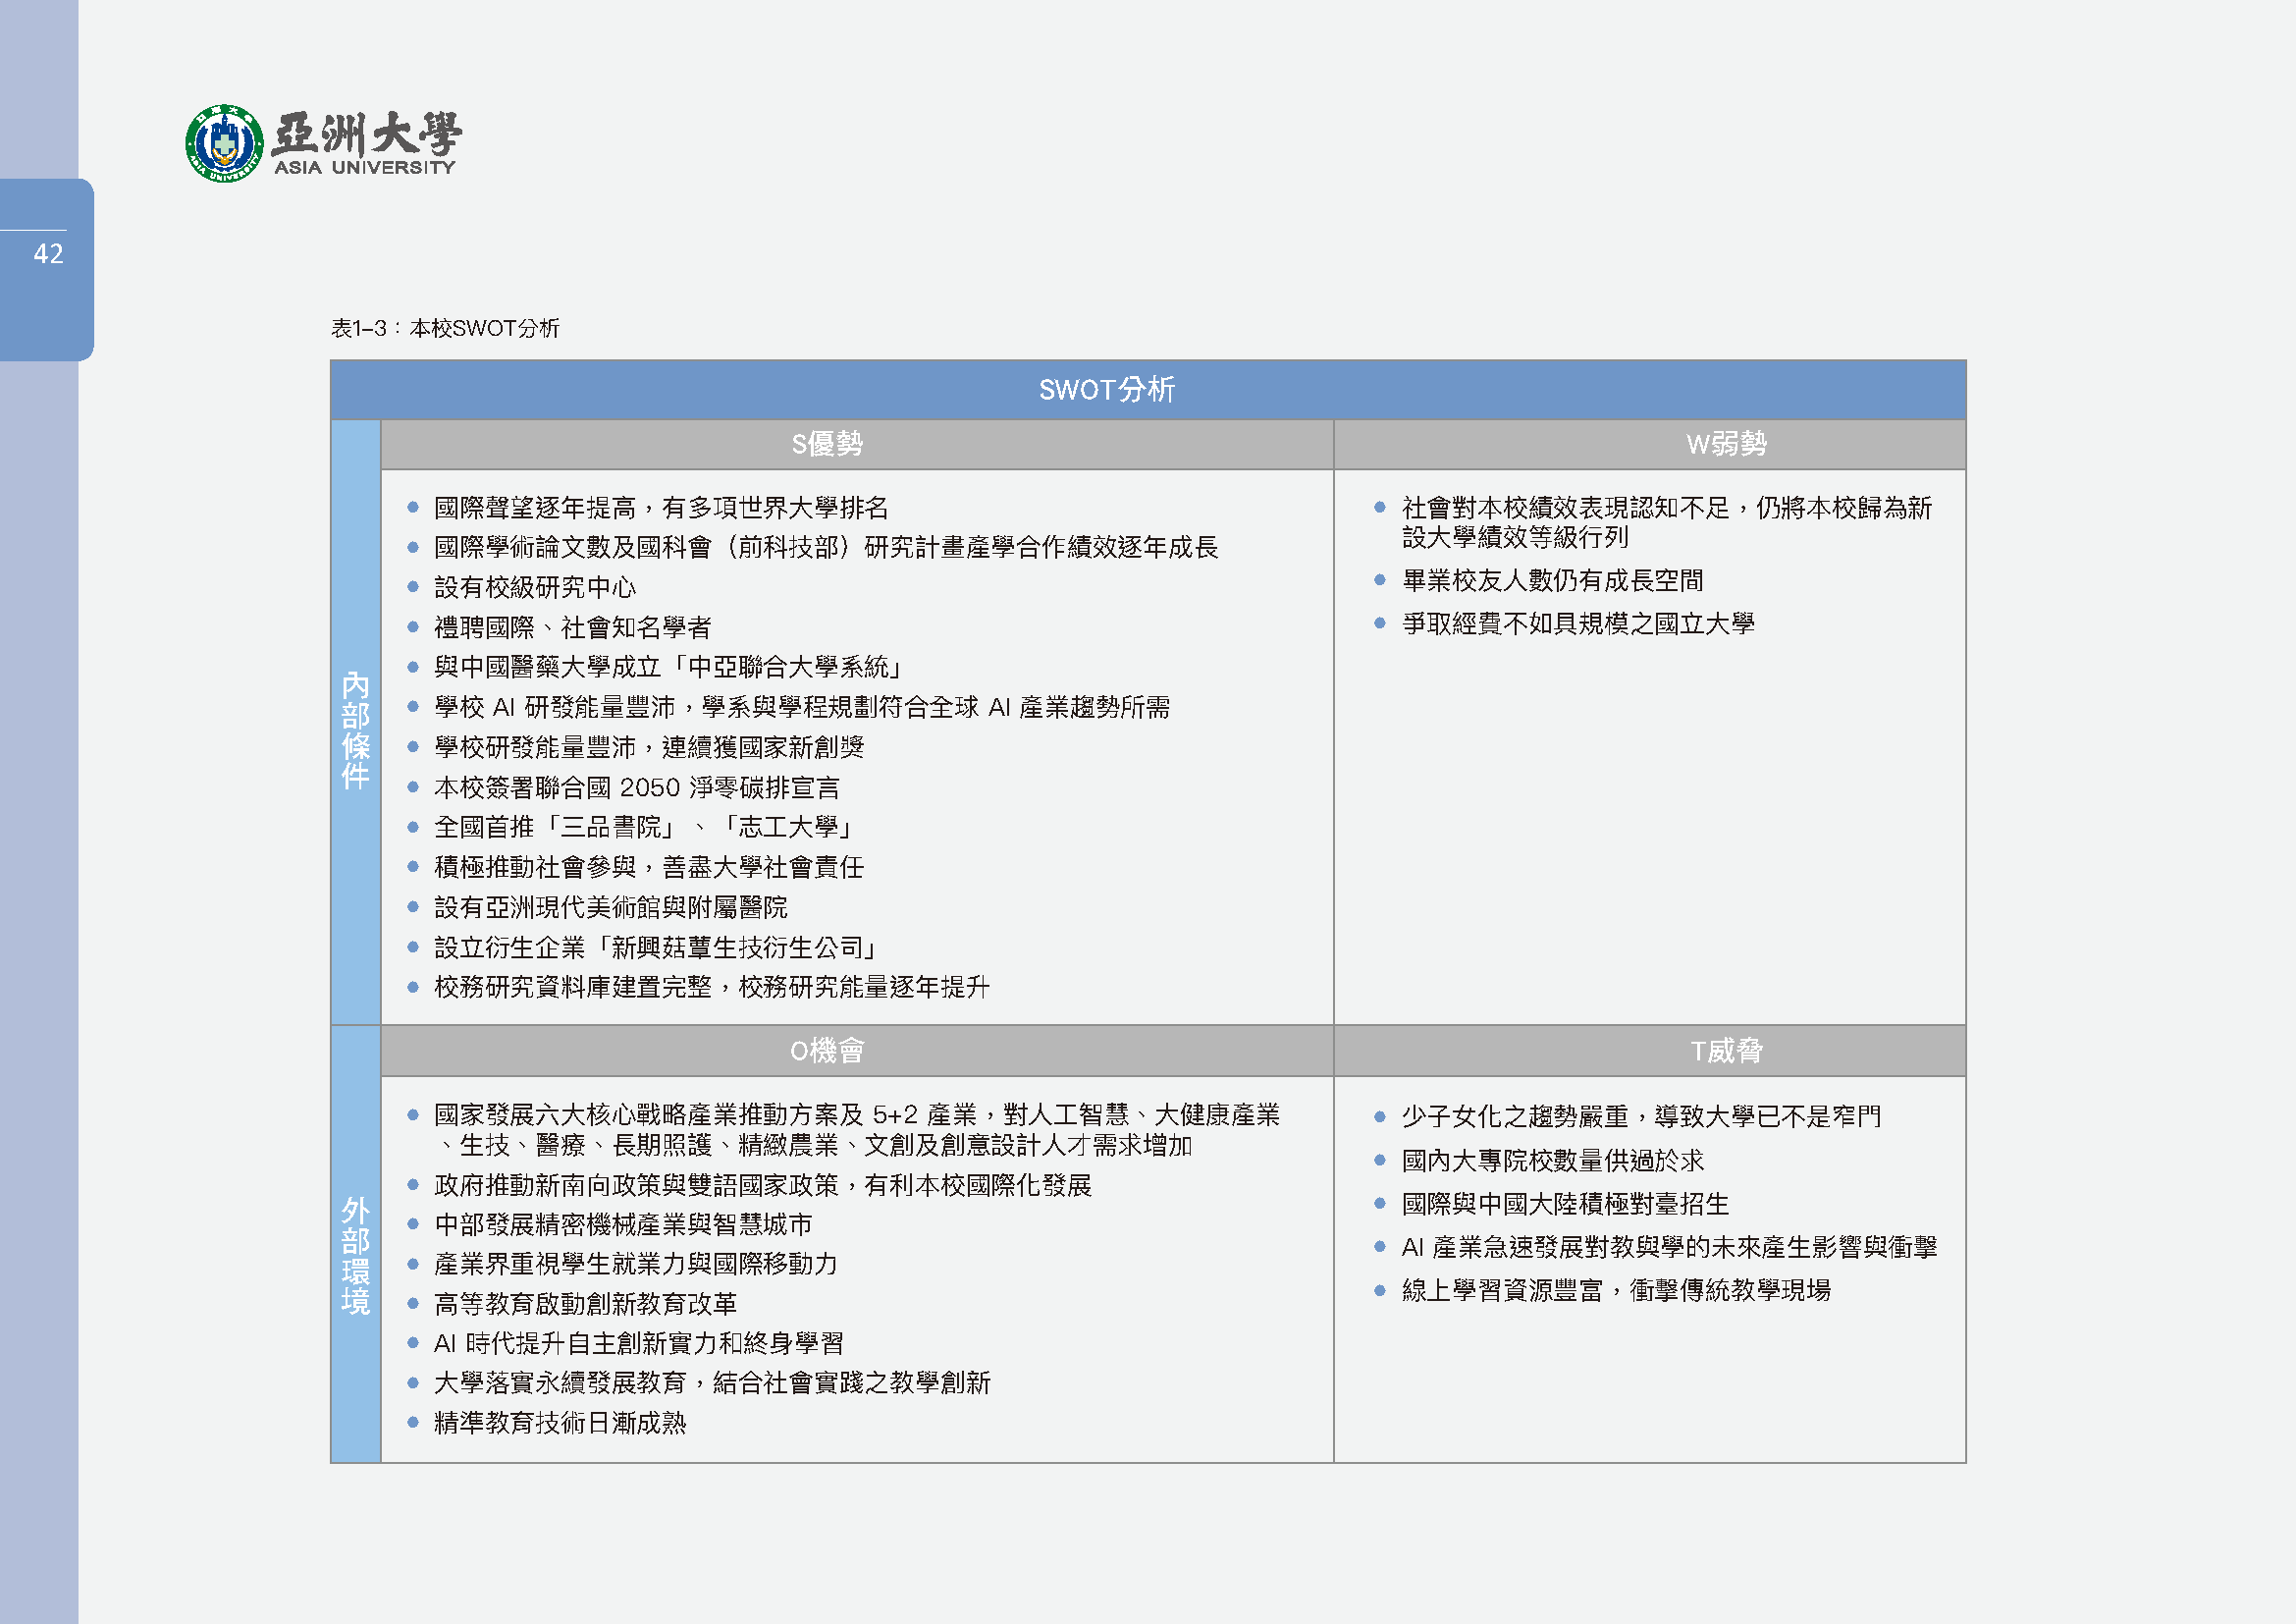This screenshot has height=1624, width=2296.
Task: Click the page number 42 tab
Action: 47,269
